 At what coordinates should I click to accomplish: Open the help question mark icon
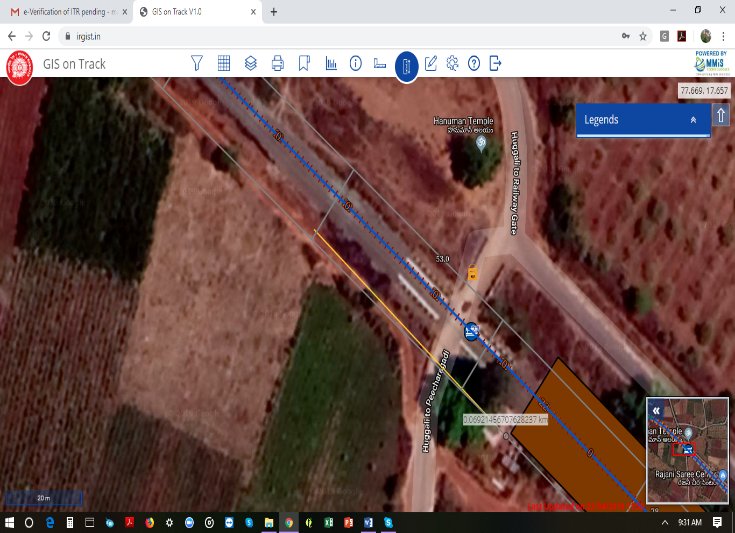click(x=474, y=64)
